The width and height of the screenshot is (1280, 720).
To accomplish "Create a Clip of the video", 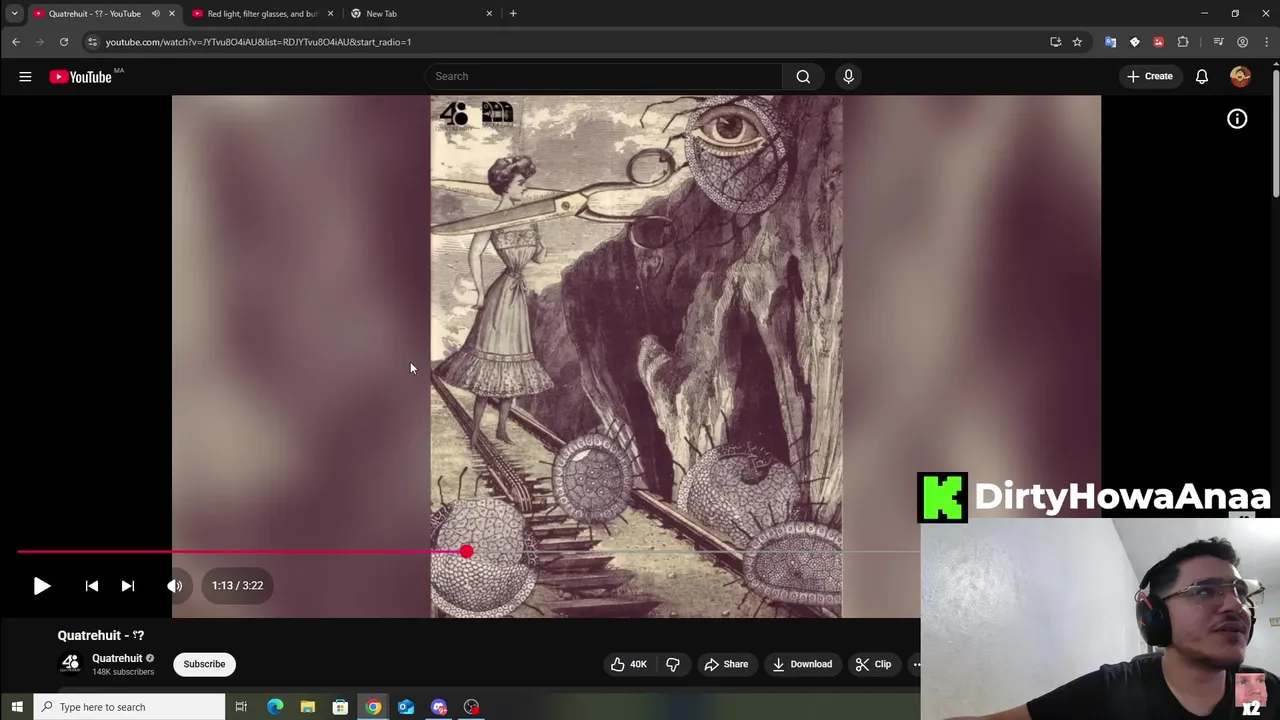I will pyautogui.click(x=873, y=664).
